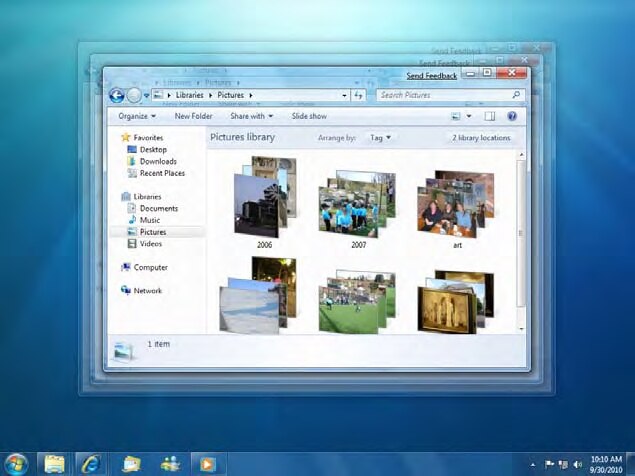Select the green soccer field picture stack
Viewport: 635px width, 476px height.
pos(357,302)
